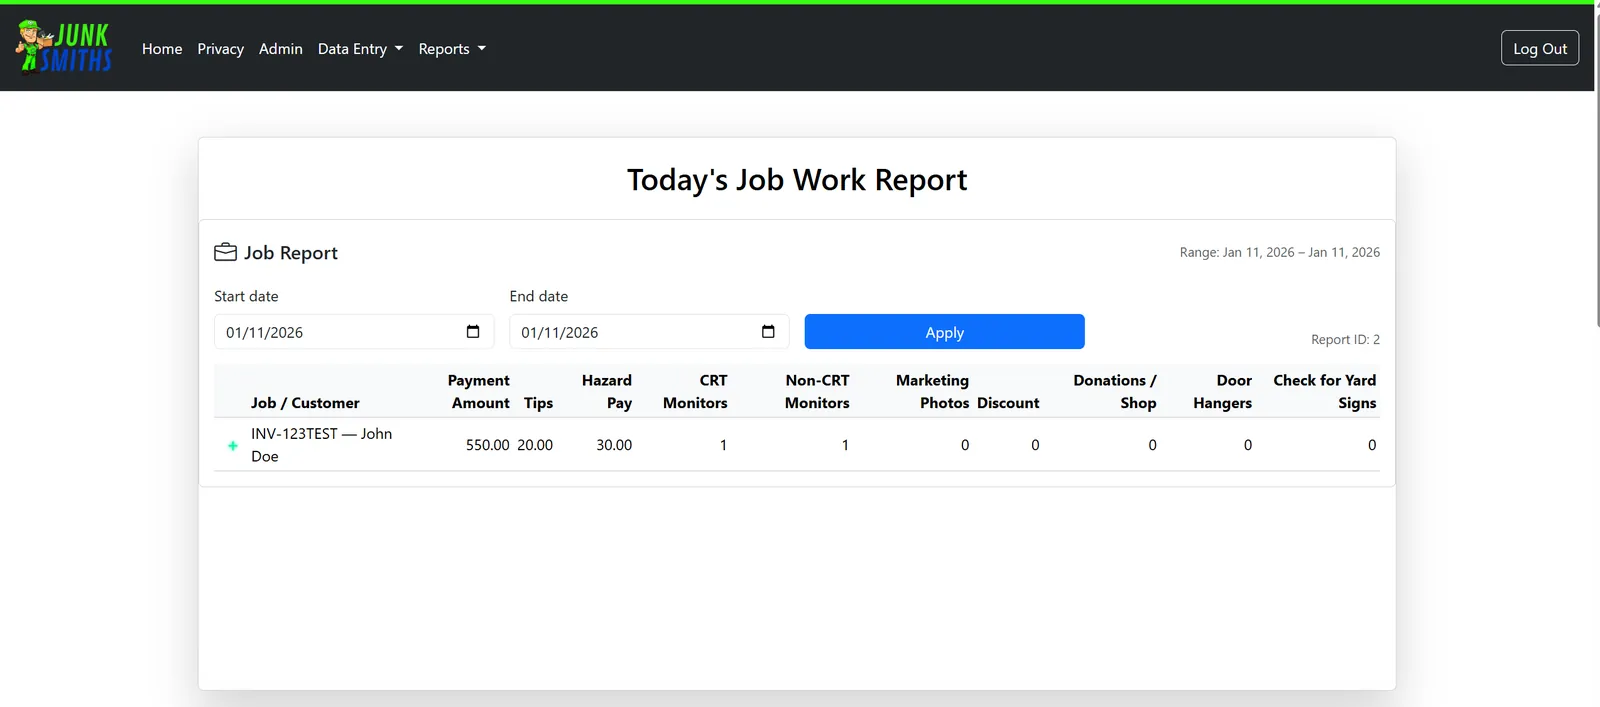Navigate to the Admin section
This screenshot has height=707, width=1600.
pos(280,49)
